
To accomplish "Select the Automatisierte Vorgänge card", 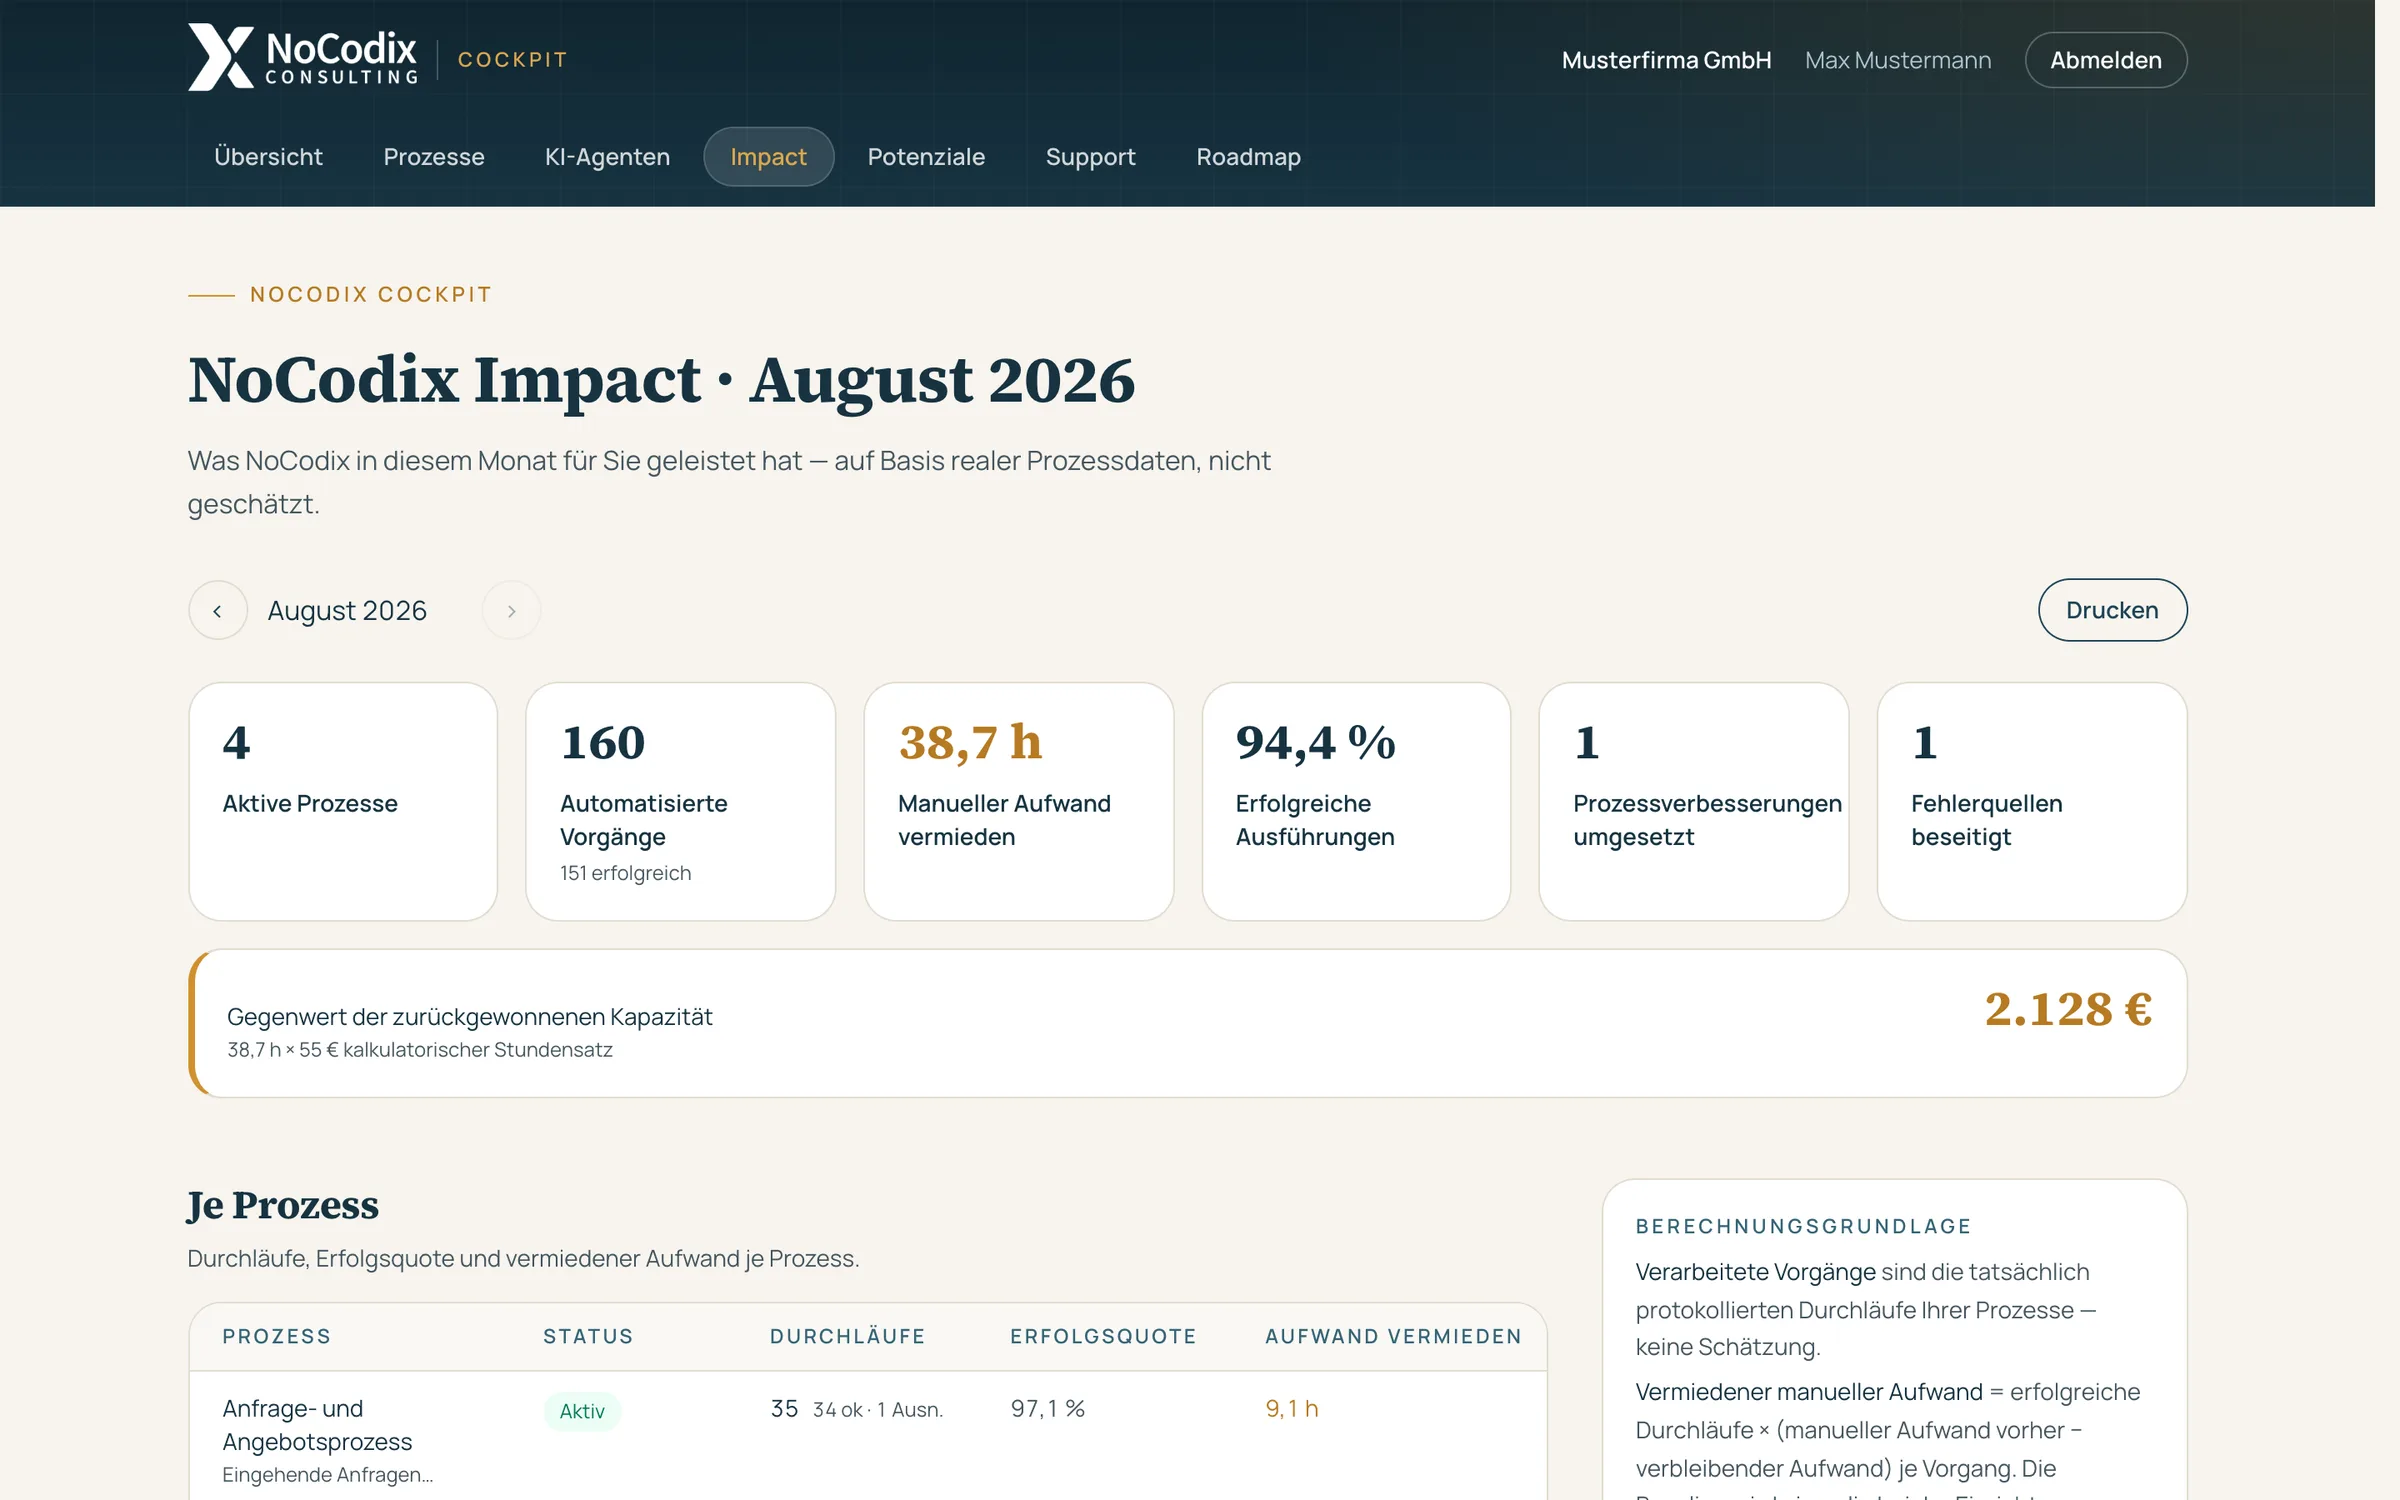I will (x=680, y=802).
